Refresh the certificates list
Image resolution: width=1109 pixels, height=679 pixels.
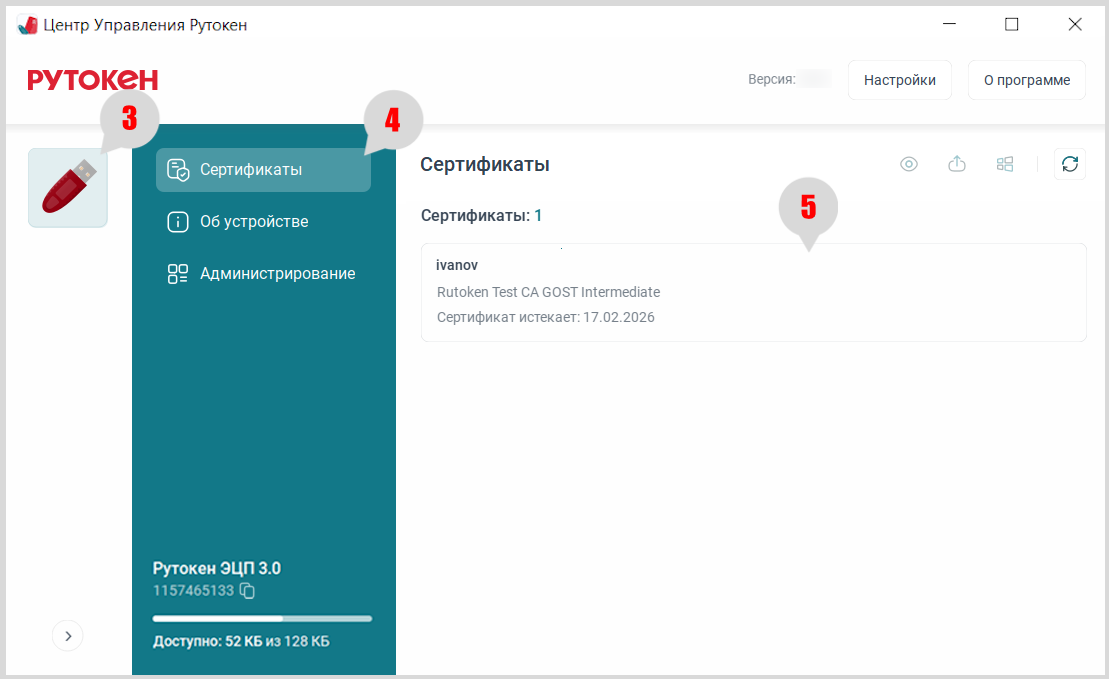pos(1070,164)
